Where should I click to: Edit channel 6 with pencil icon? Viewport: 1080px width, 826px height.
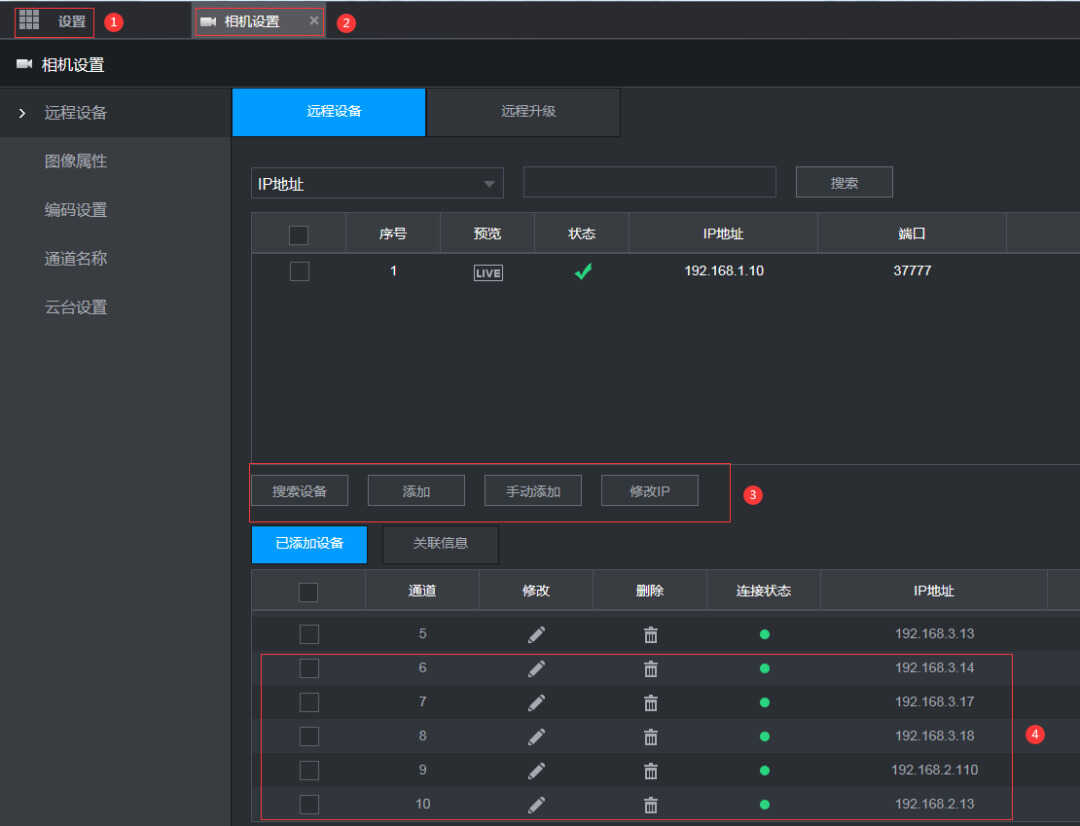[537, 668]
